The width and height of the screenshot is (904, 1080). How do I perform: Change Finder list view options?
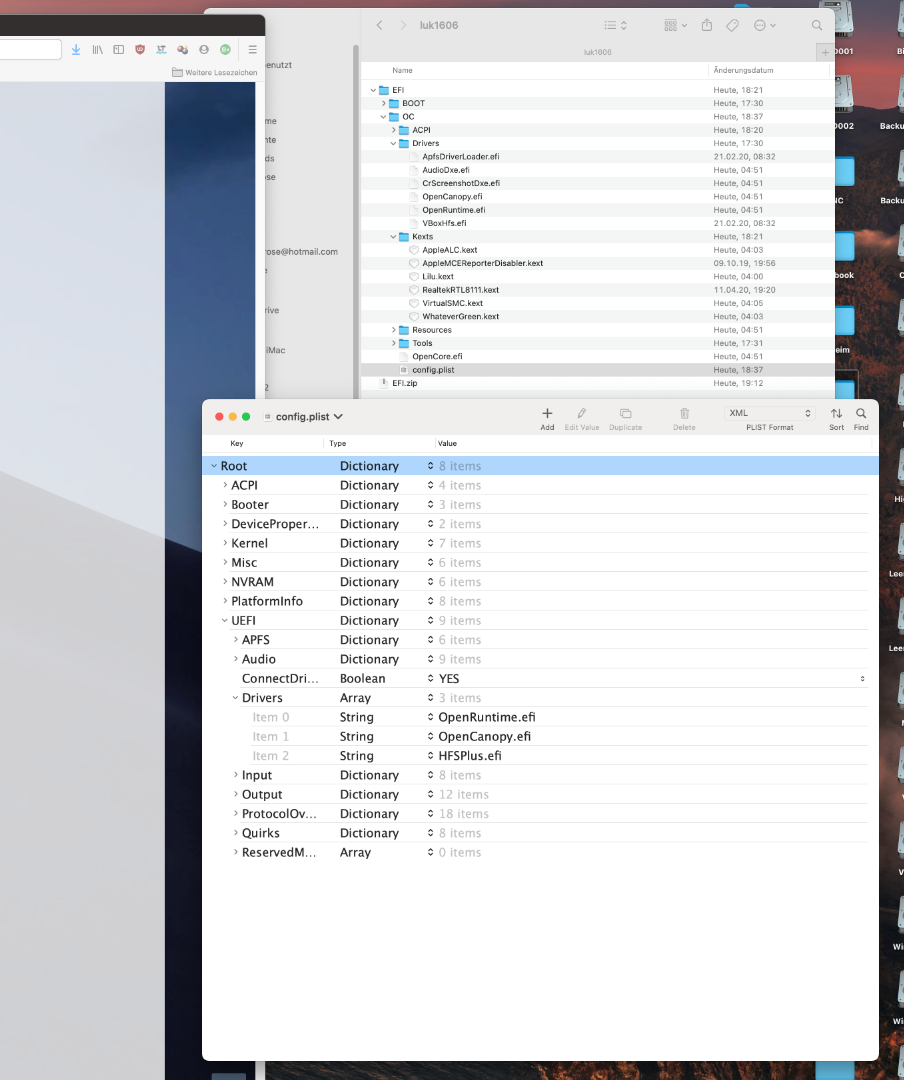615,25
